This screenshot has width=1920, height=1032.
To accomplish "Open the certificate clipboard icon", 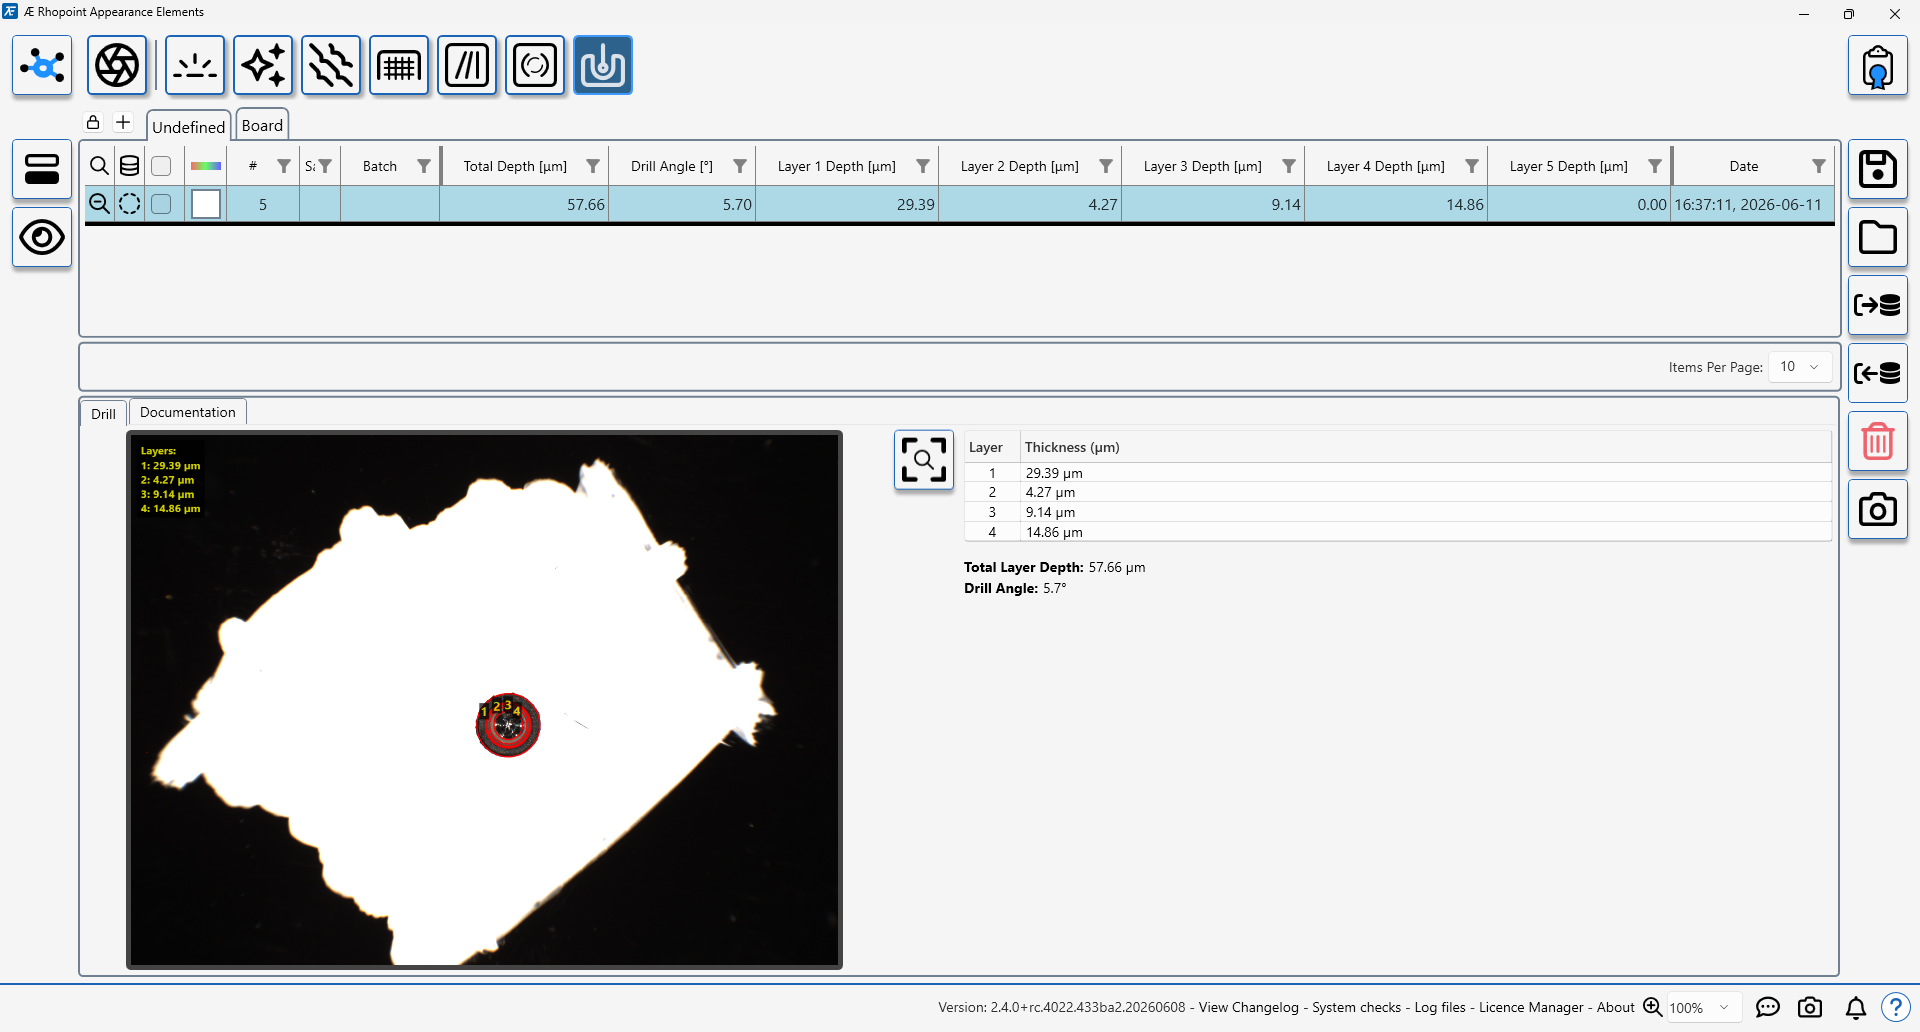I will coord(1878,65).
